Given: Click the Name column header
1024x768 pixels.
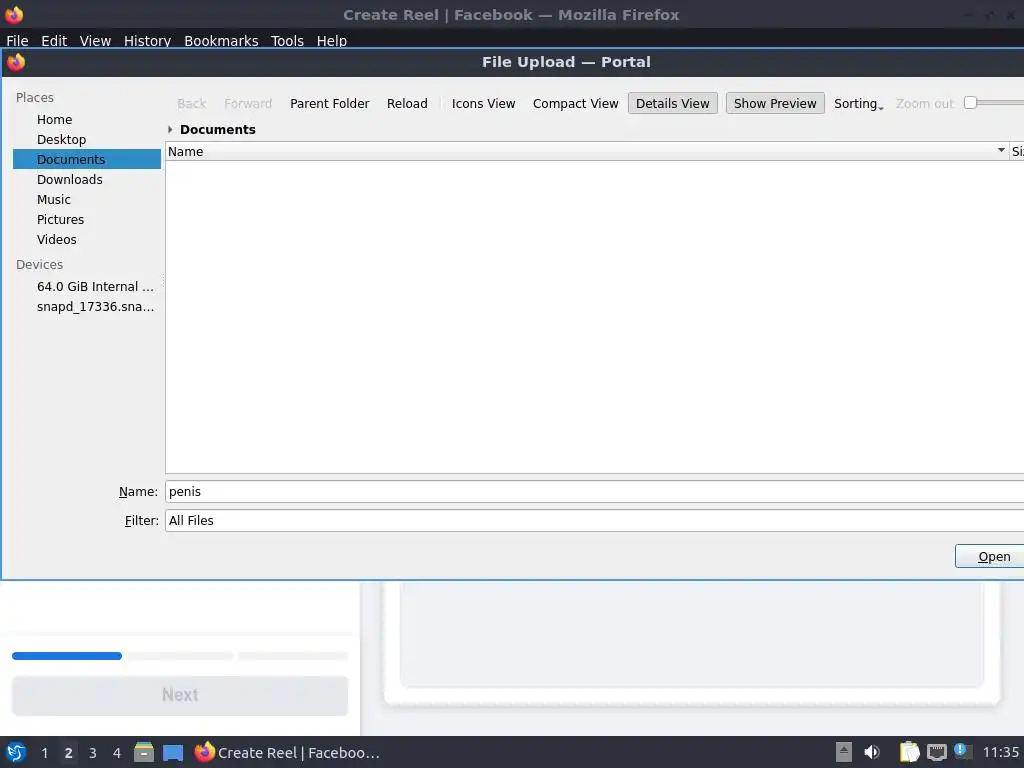Looking at the screenshot, I should point(586,151).
